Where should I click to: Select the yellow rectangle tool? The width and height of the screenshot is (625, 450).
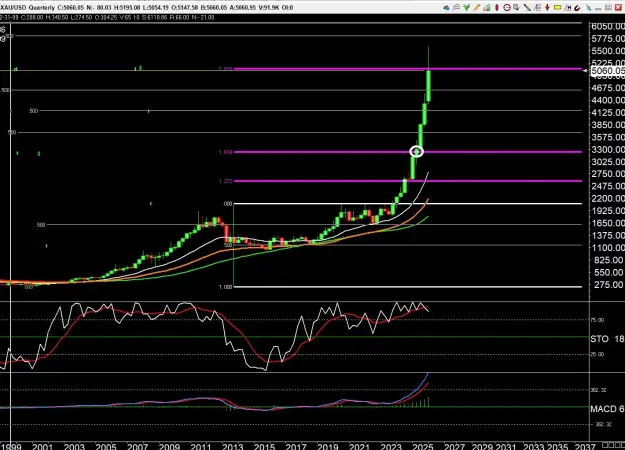[x=558, y=8]
